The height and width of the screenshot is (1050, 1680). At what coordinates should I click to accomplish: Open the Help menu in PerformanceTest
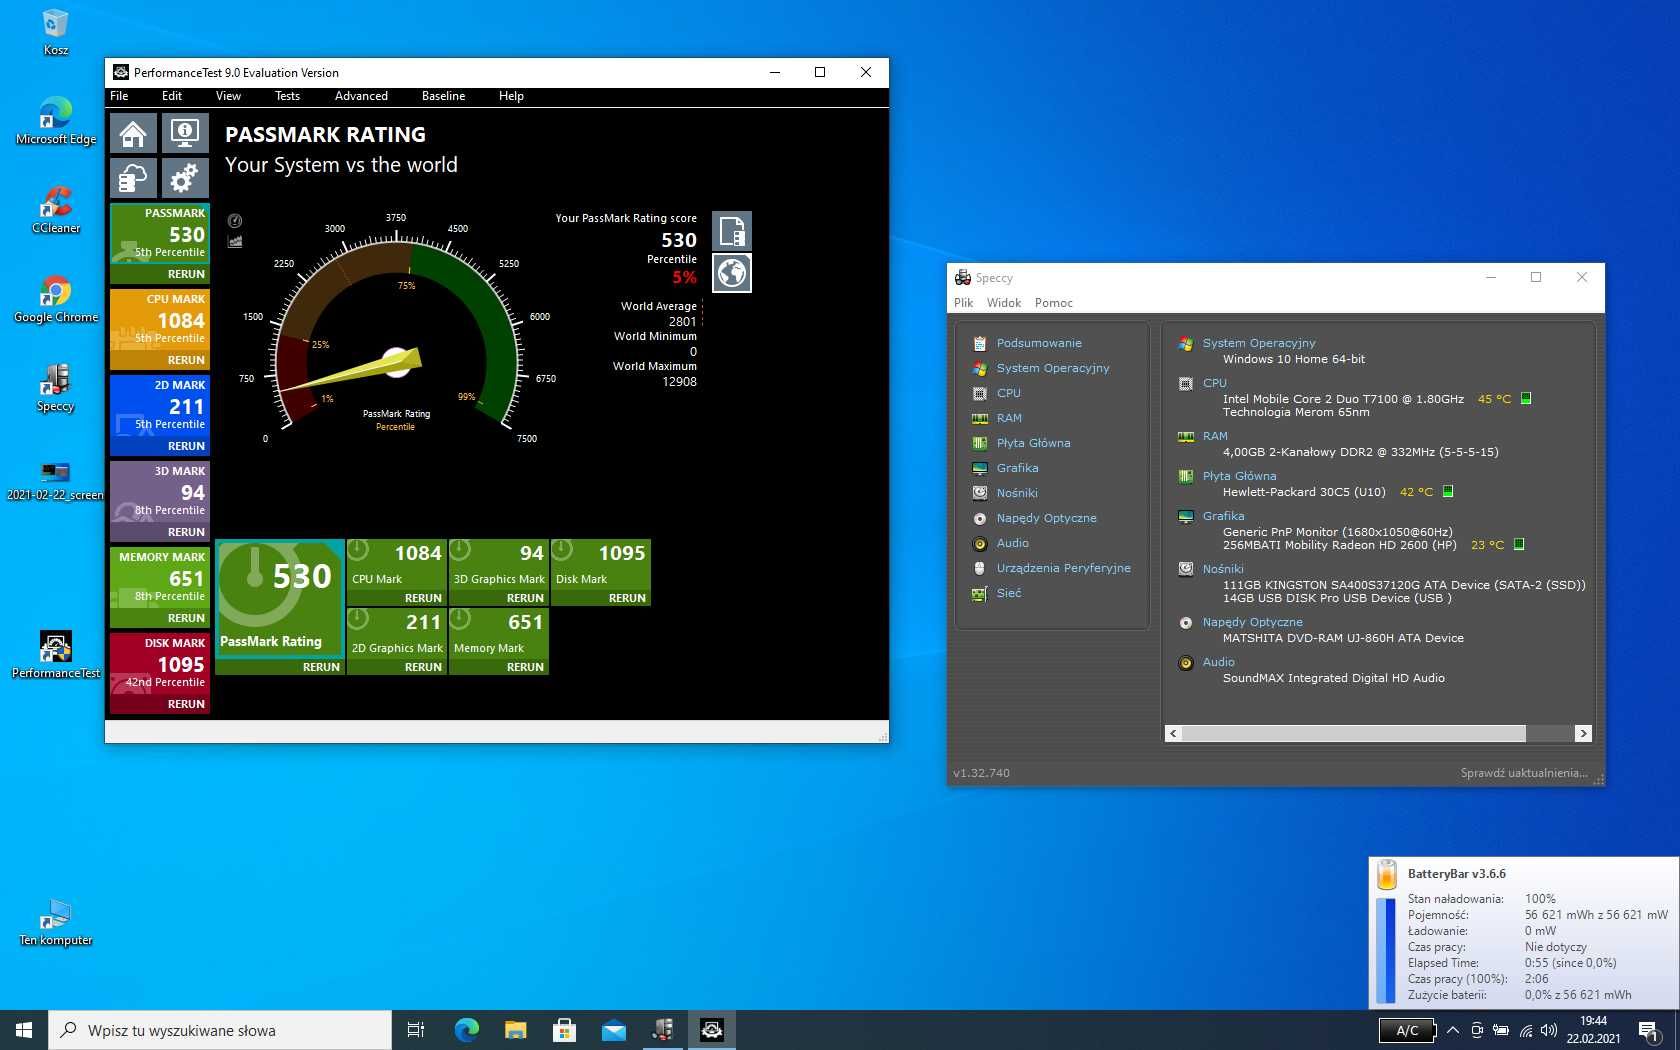click(511, 96)
